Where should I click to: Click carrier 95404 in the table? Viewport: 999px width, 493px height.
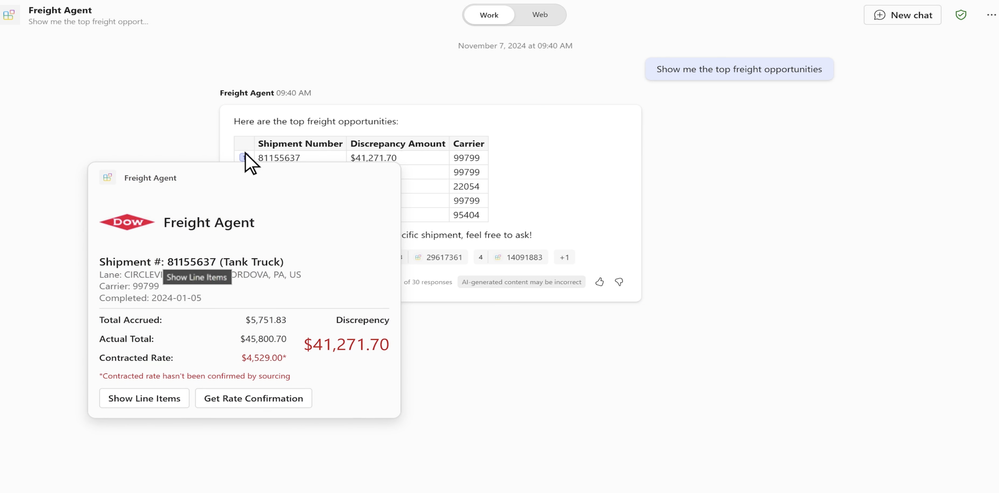(x=469, y=215)
